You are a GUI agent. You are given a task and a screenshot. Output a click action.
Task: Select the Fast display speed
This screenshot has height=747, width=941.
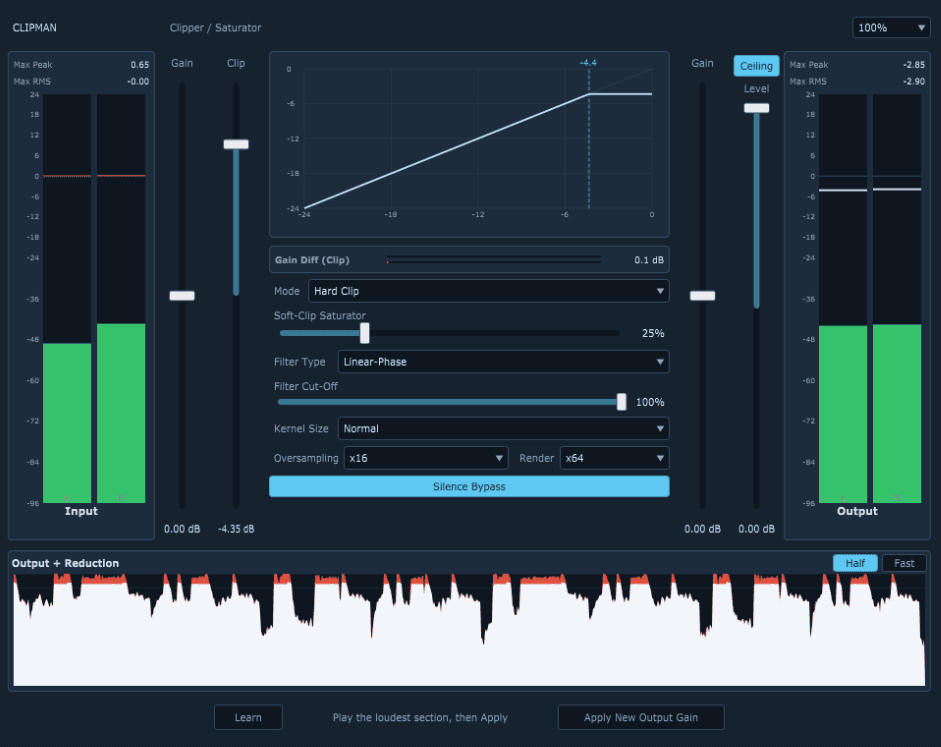pos(904,563)
